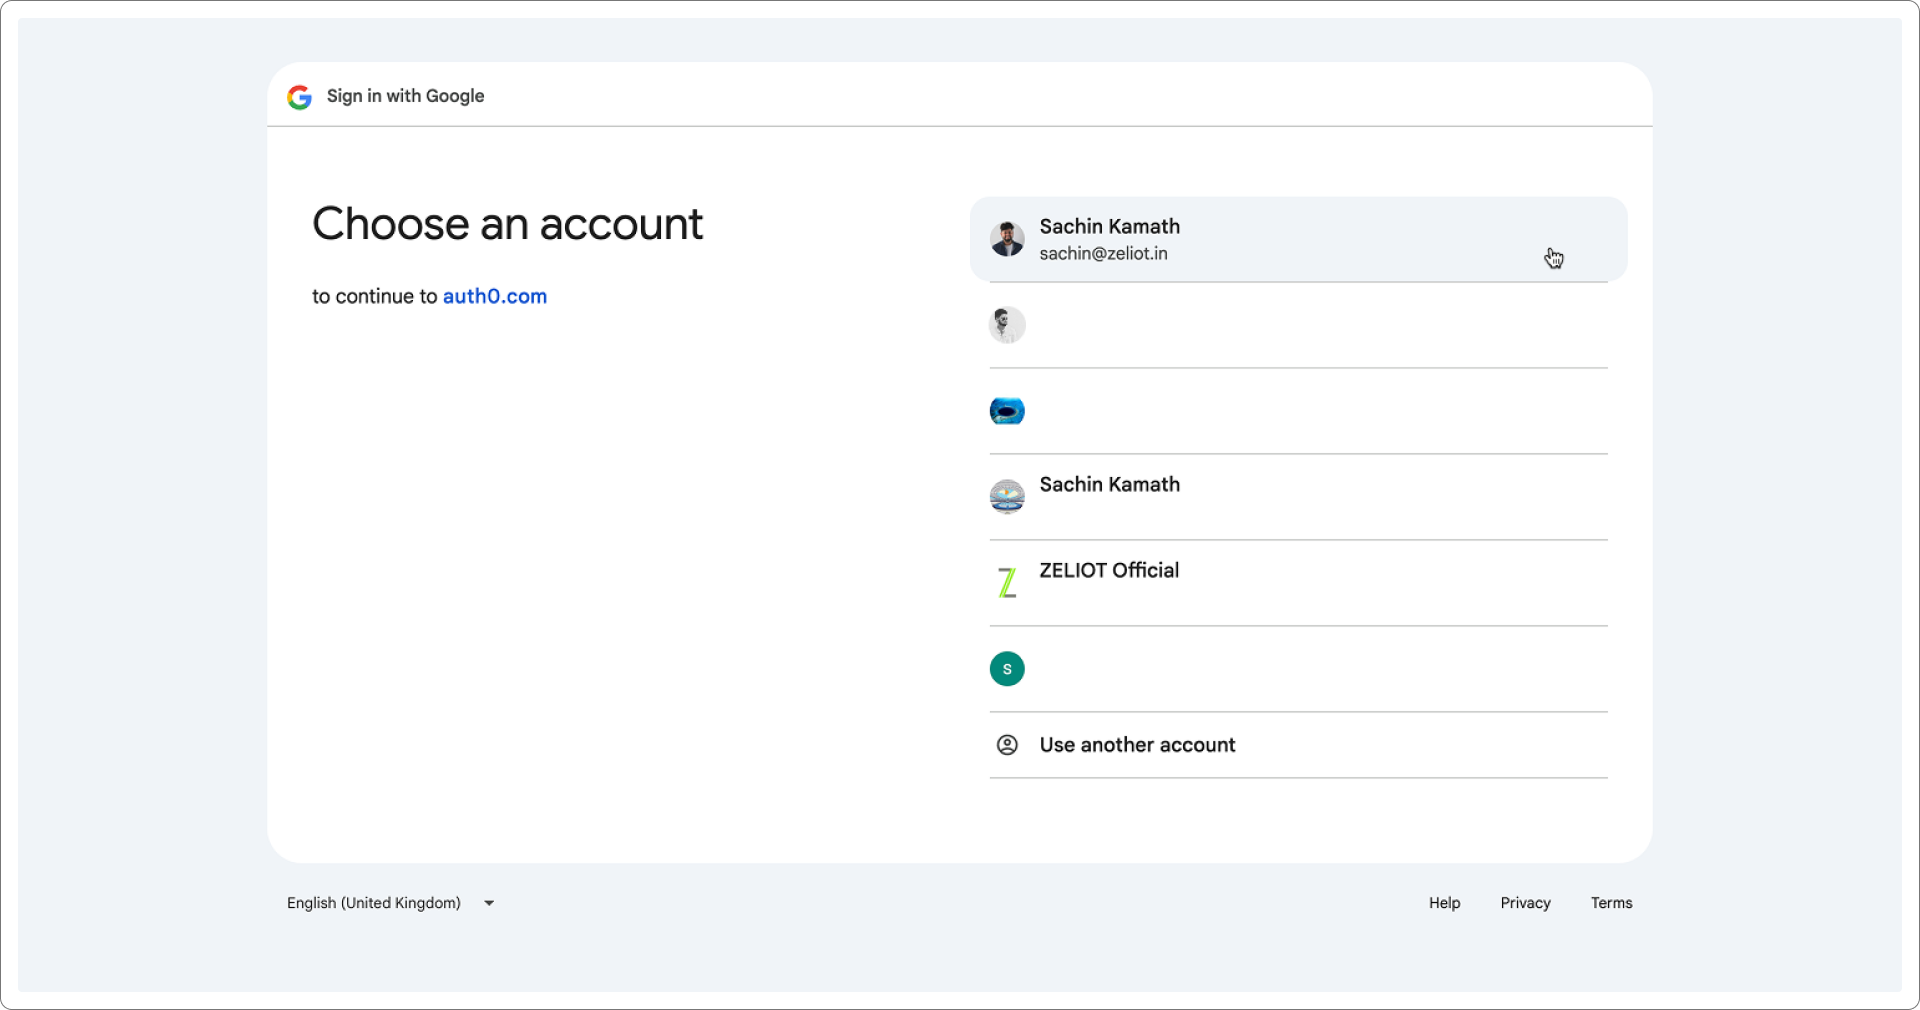Click Use another account

pos(1137,745)
